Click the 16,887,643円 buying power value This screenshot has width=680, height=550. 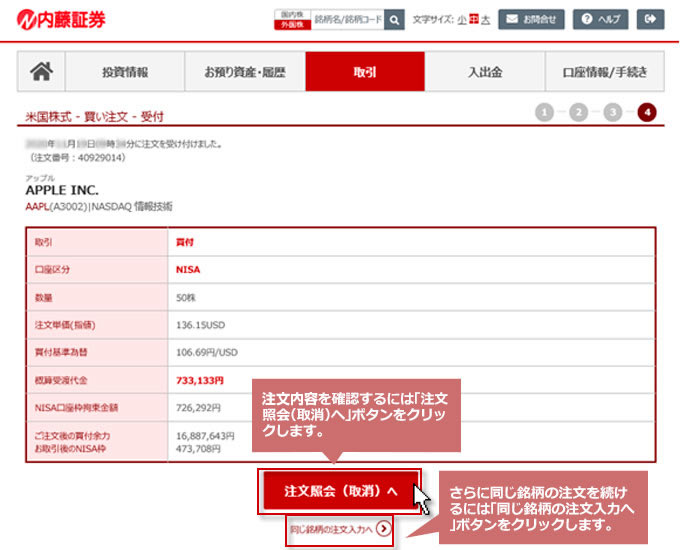coord(205,436)
